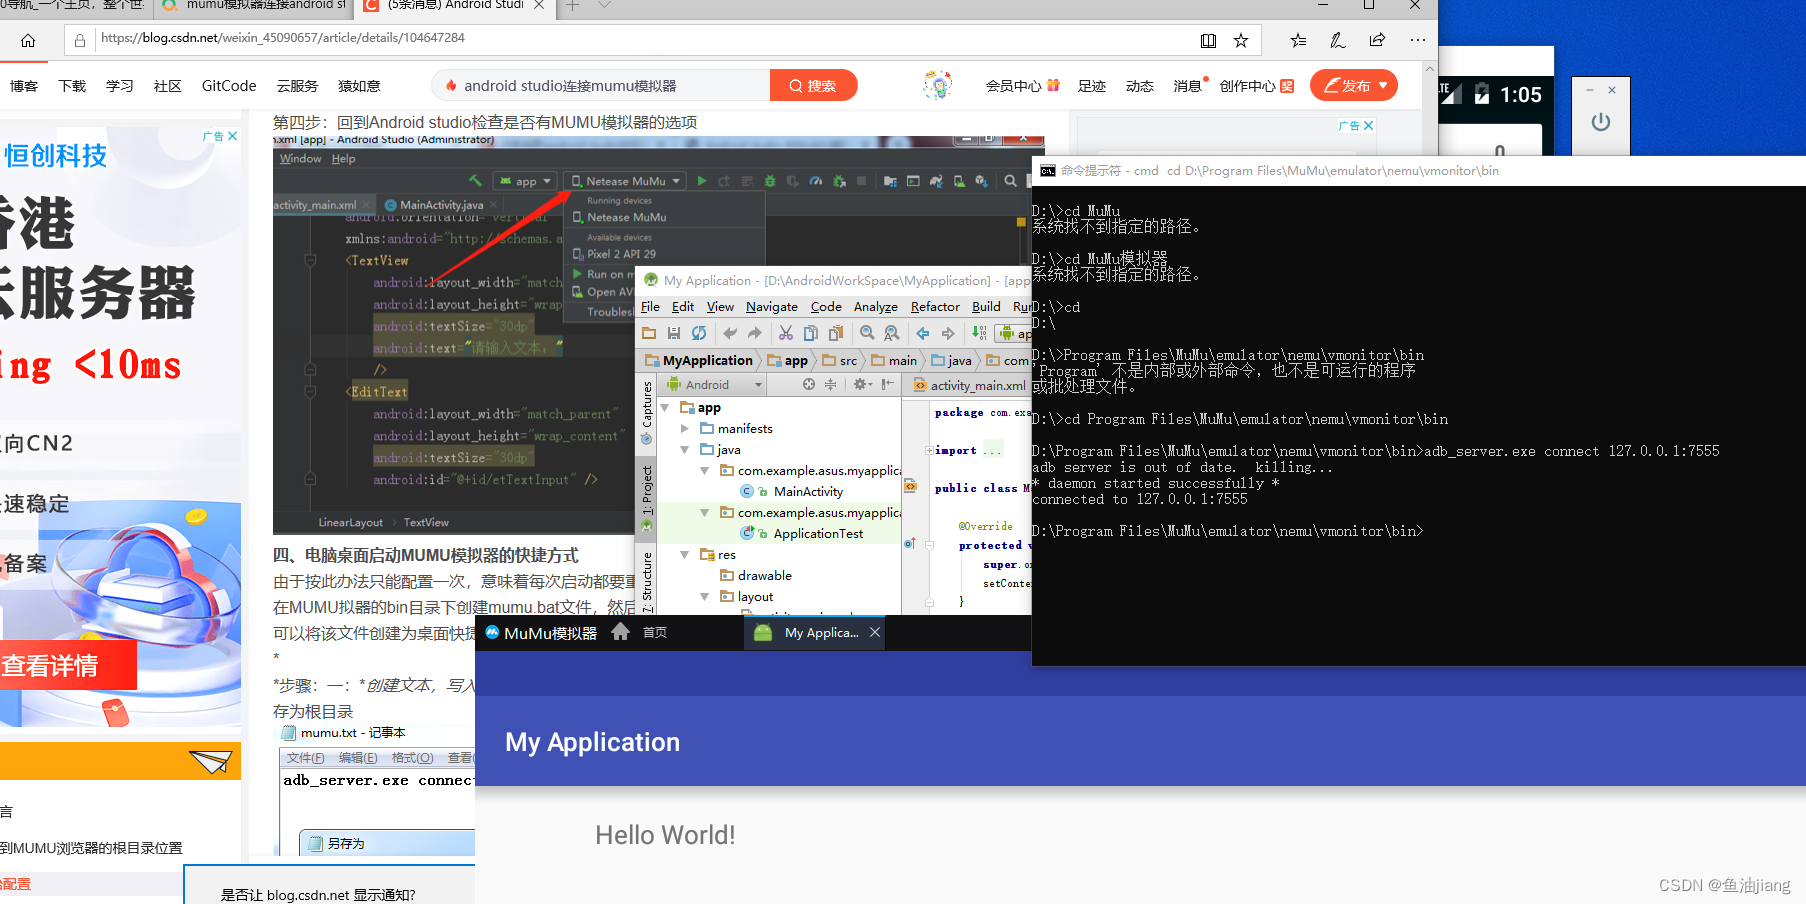Expand the manifests folder

click(x=685, y=429)
